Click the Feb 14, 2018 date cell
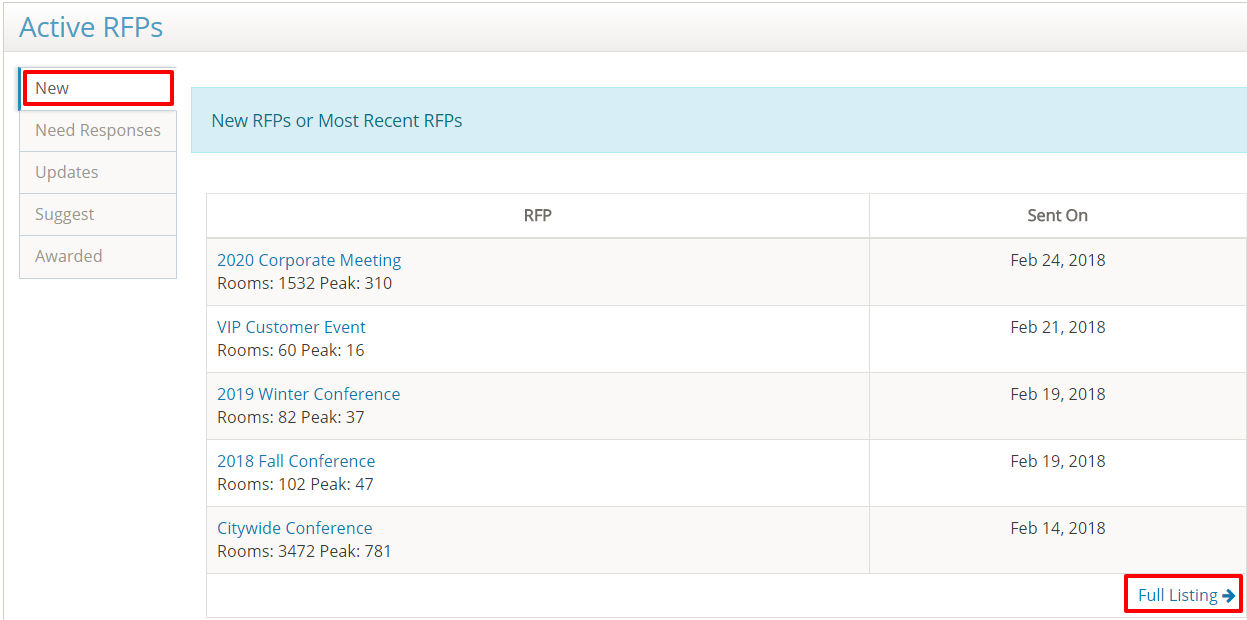 tap(1057, 528)
